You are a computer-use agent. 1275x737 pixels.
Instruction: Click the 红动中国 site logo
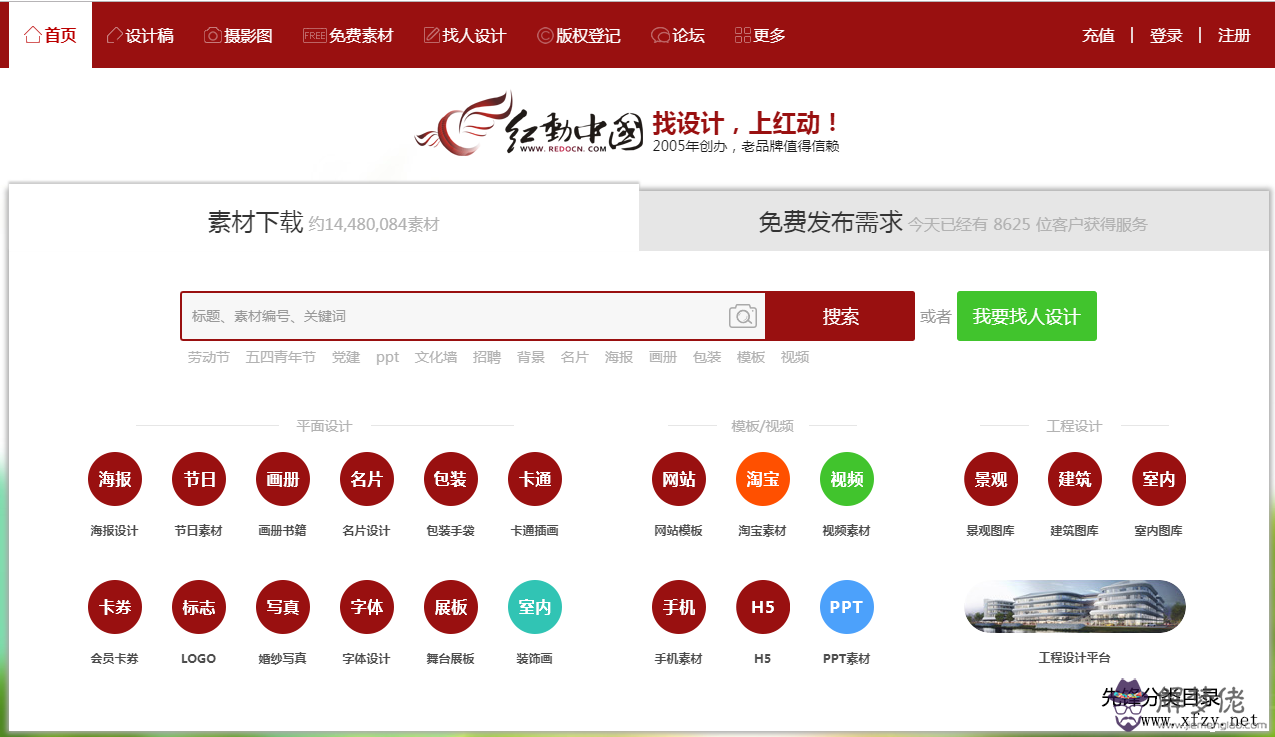click(x=529, y=124)
